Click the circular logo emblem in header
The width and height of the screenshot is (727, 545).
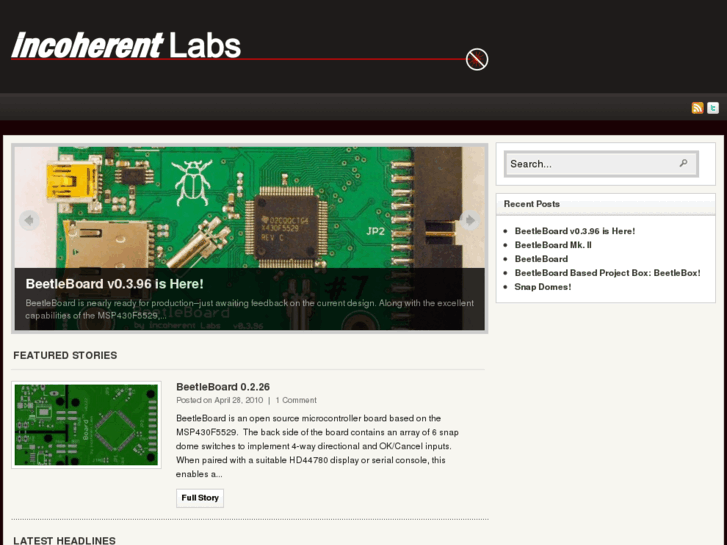point(477,59)
